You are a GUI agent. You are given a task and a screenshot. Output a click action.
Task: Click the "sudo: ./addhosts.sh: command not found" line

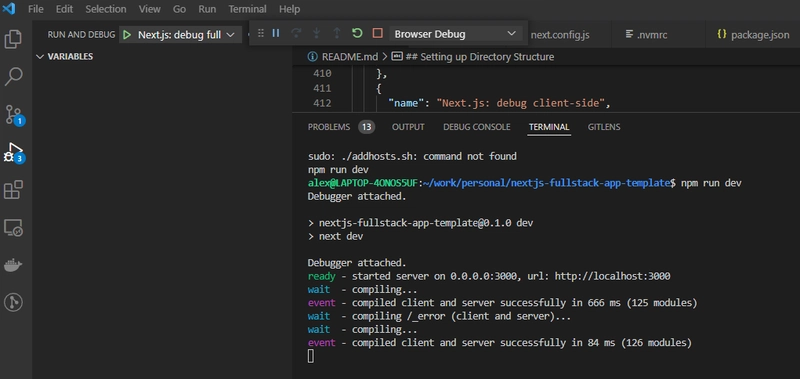point(412,157)
